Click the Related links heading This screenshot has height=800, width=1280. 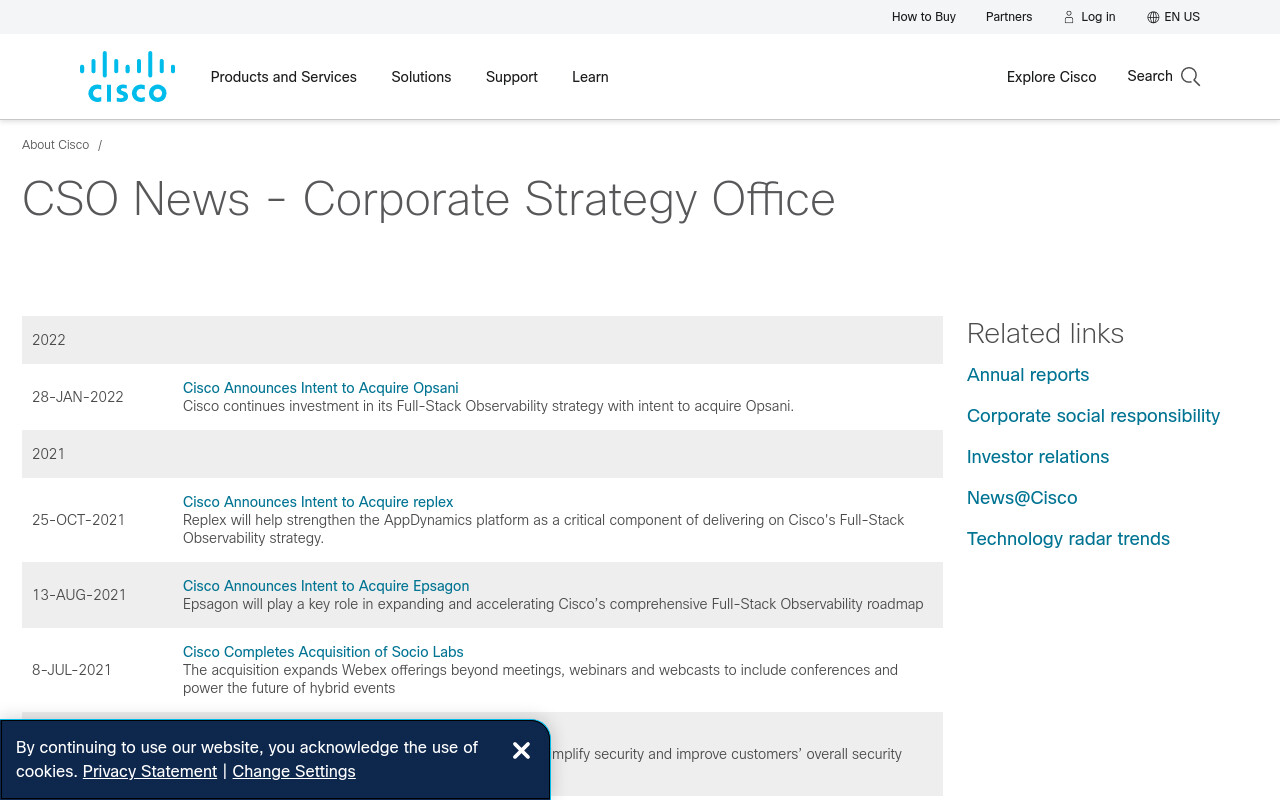1046,333
